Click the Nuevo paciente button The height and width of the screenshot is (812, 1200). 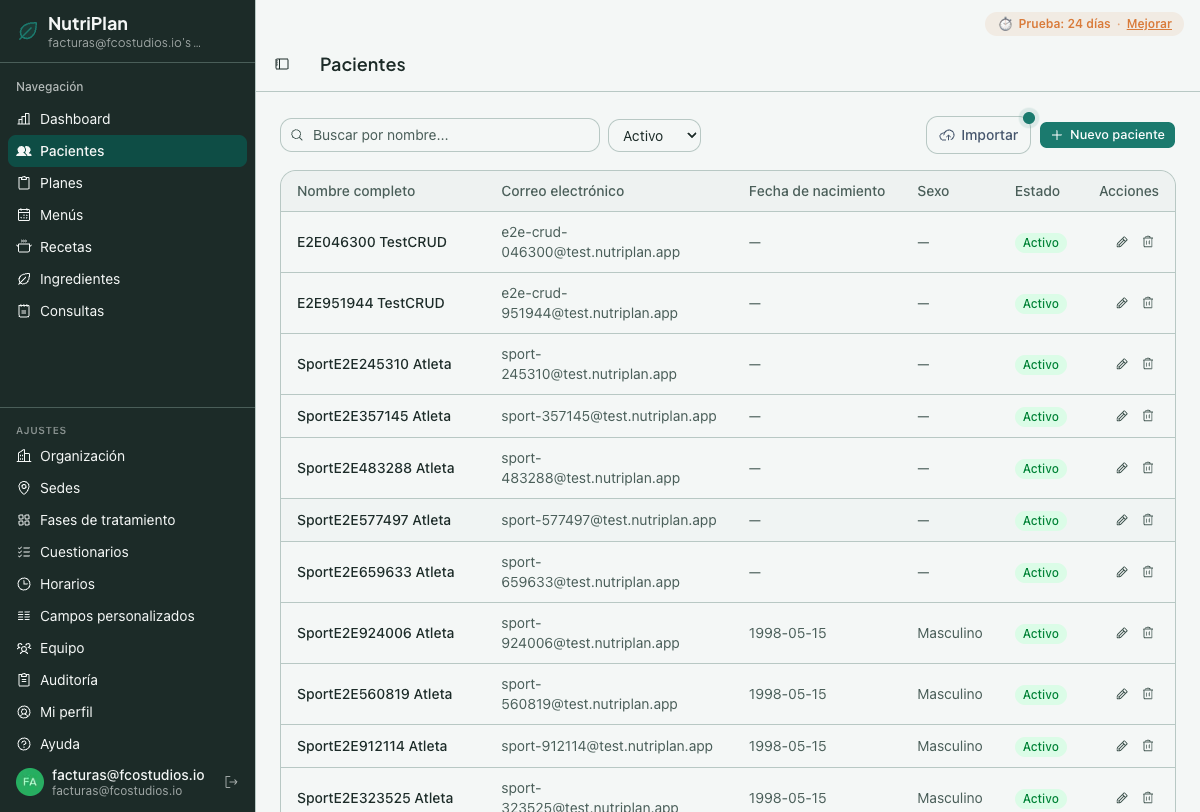pos(1107,135)
